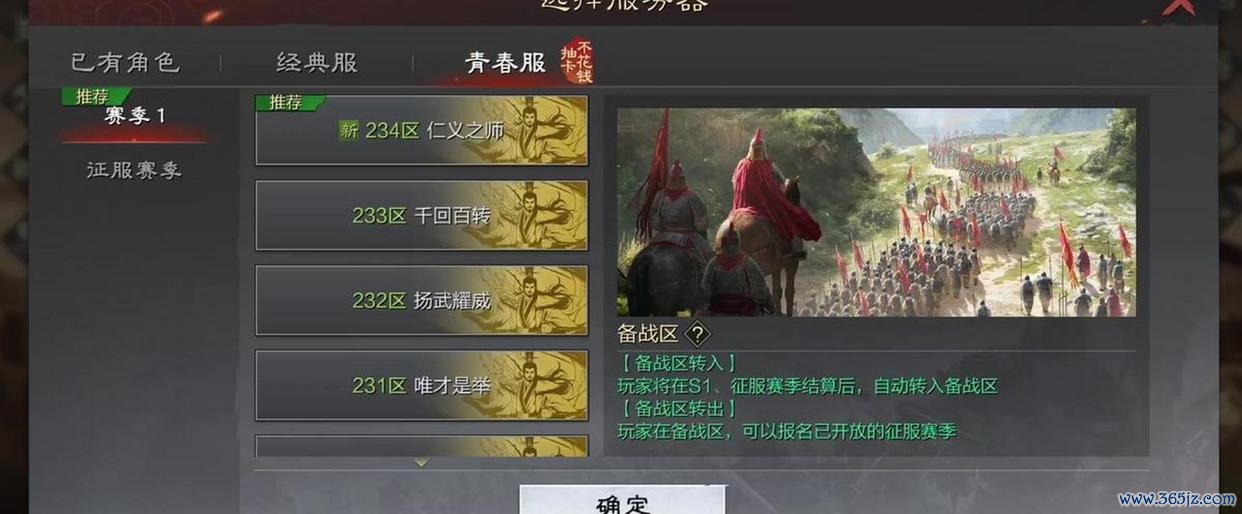Open the 备战区 question mark help icon
The image size is (1242, 514).
pyautogui.click(x=697, y=334)
